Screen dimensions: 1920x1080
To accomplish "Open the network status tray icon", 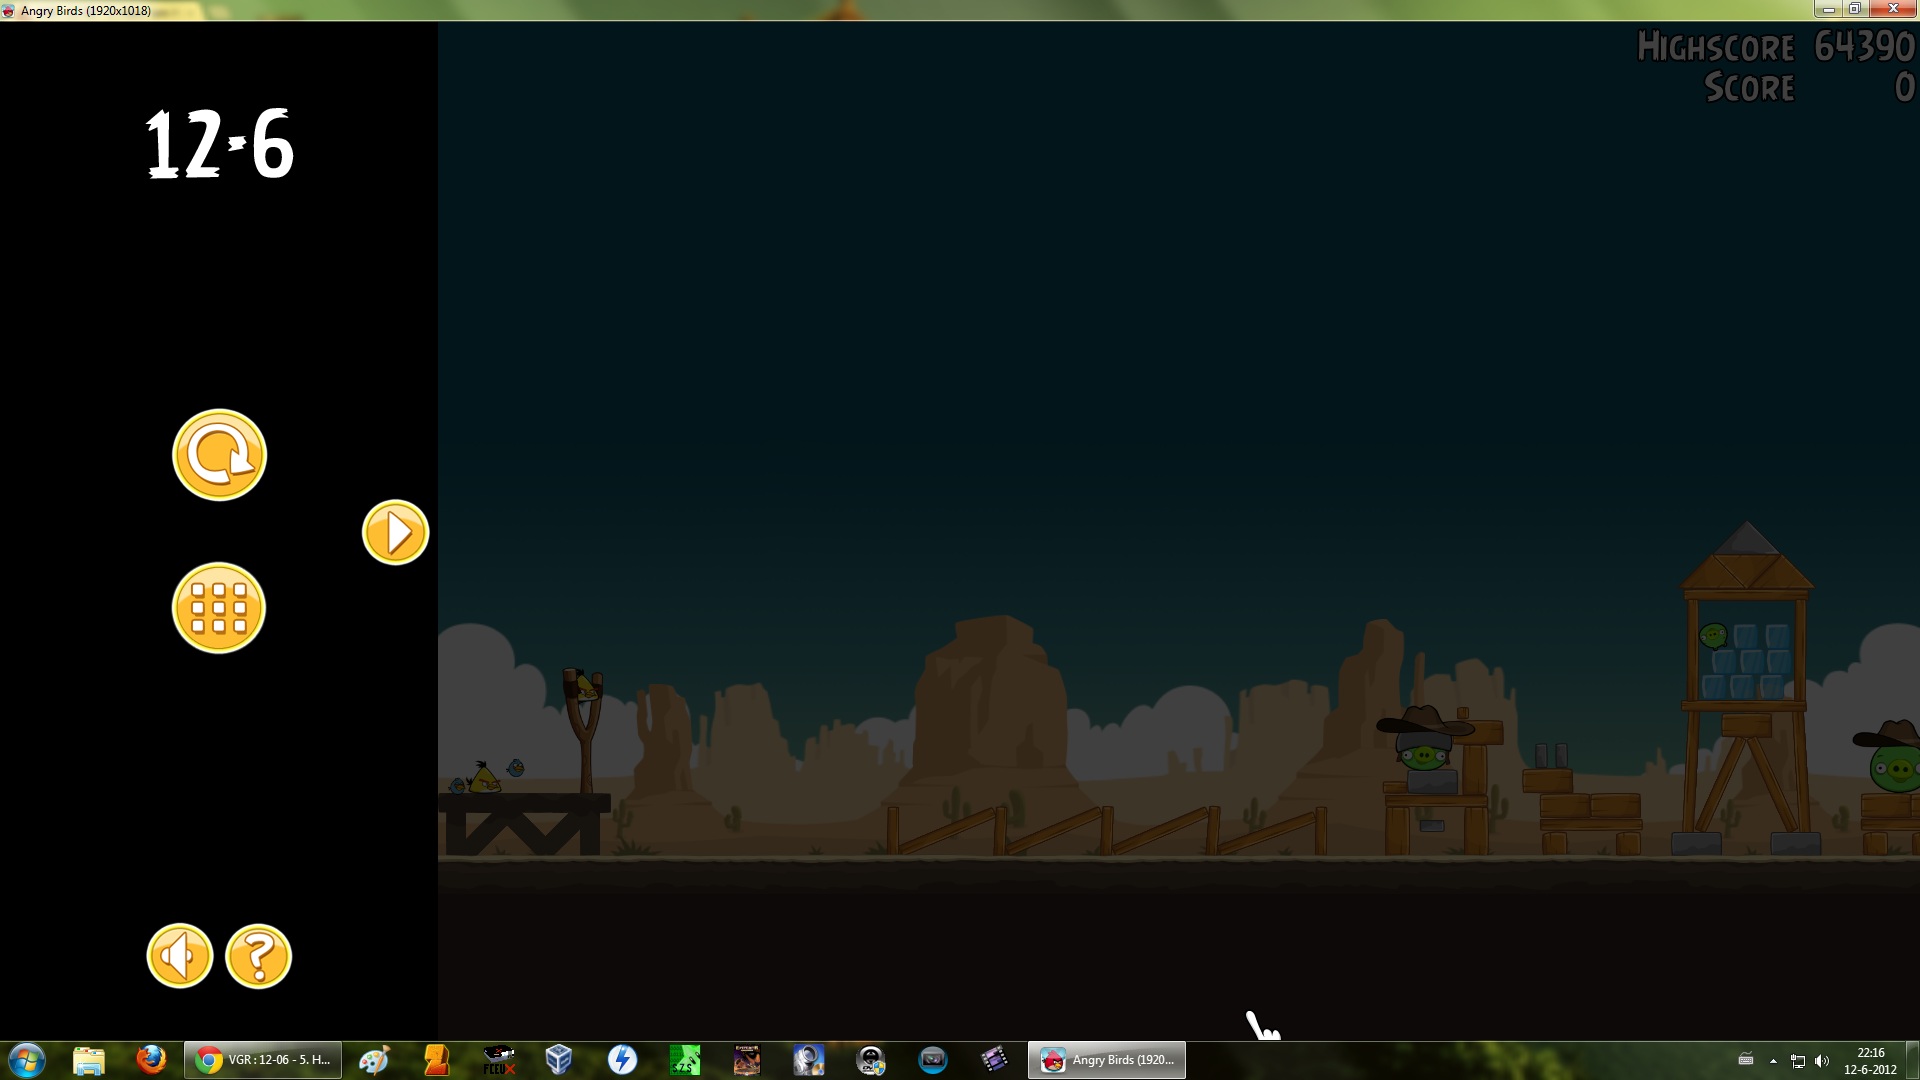I will coord(1797,1061).
